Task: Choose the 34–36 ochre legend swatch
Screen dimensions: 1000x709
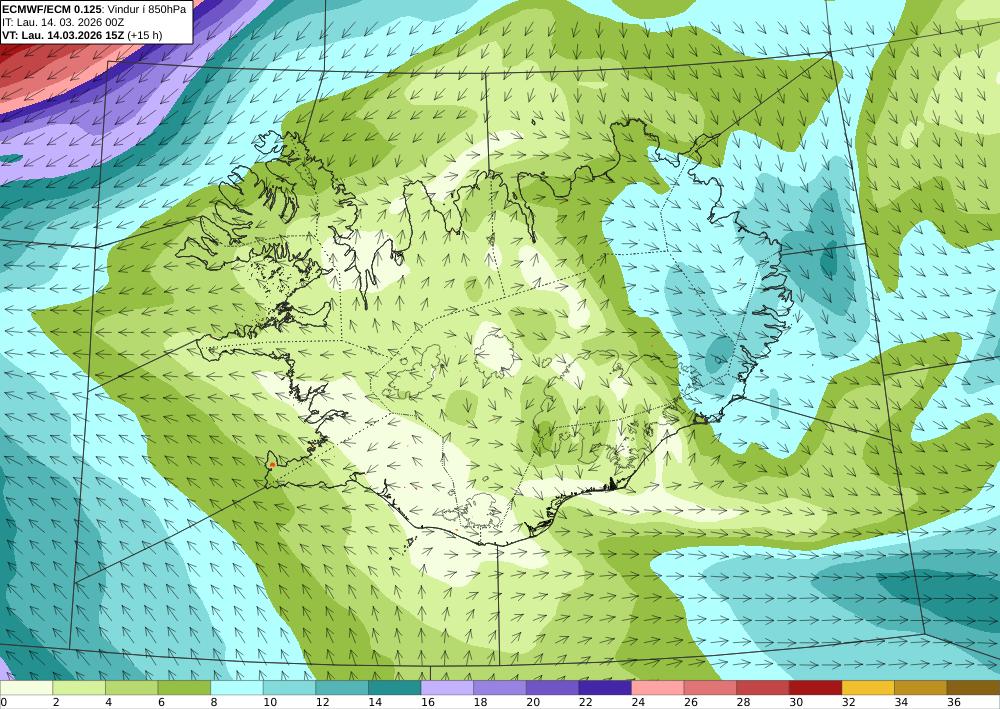Action: [x=921, y=688]
